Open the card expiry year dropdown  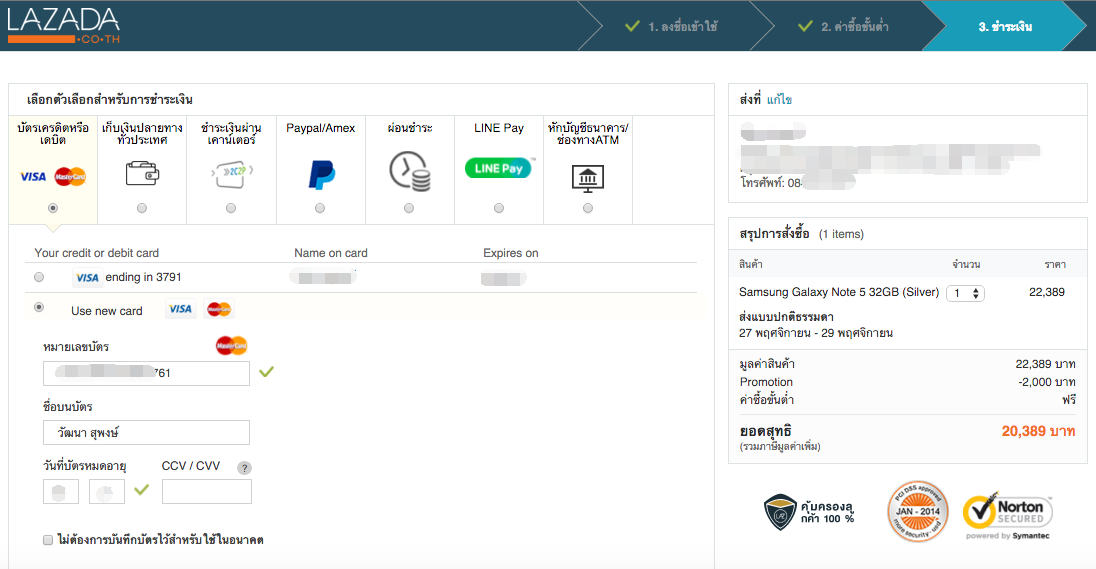click(107, 491)
